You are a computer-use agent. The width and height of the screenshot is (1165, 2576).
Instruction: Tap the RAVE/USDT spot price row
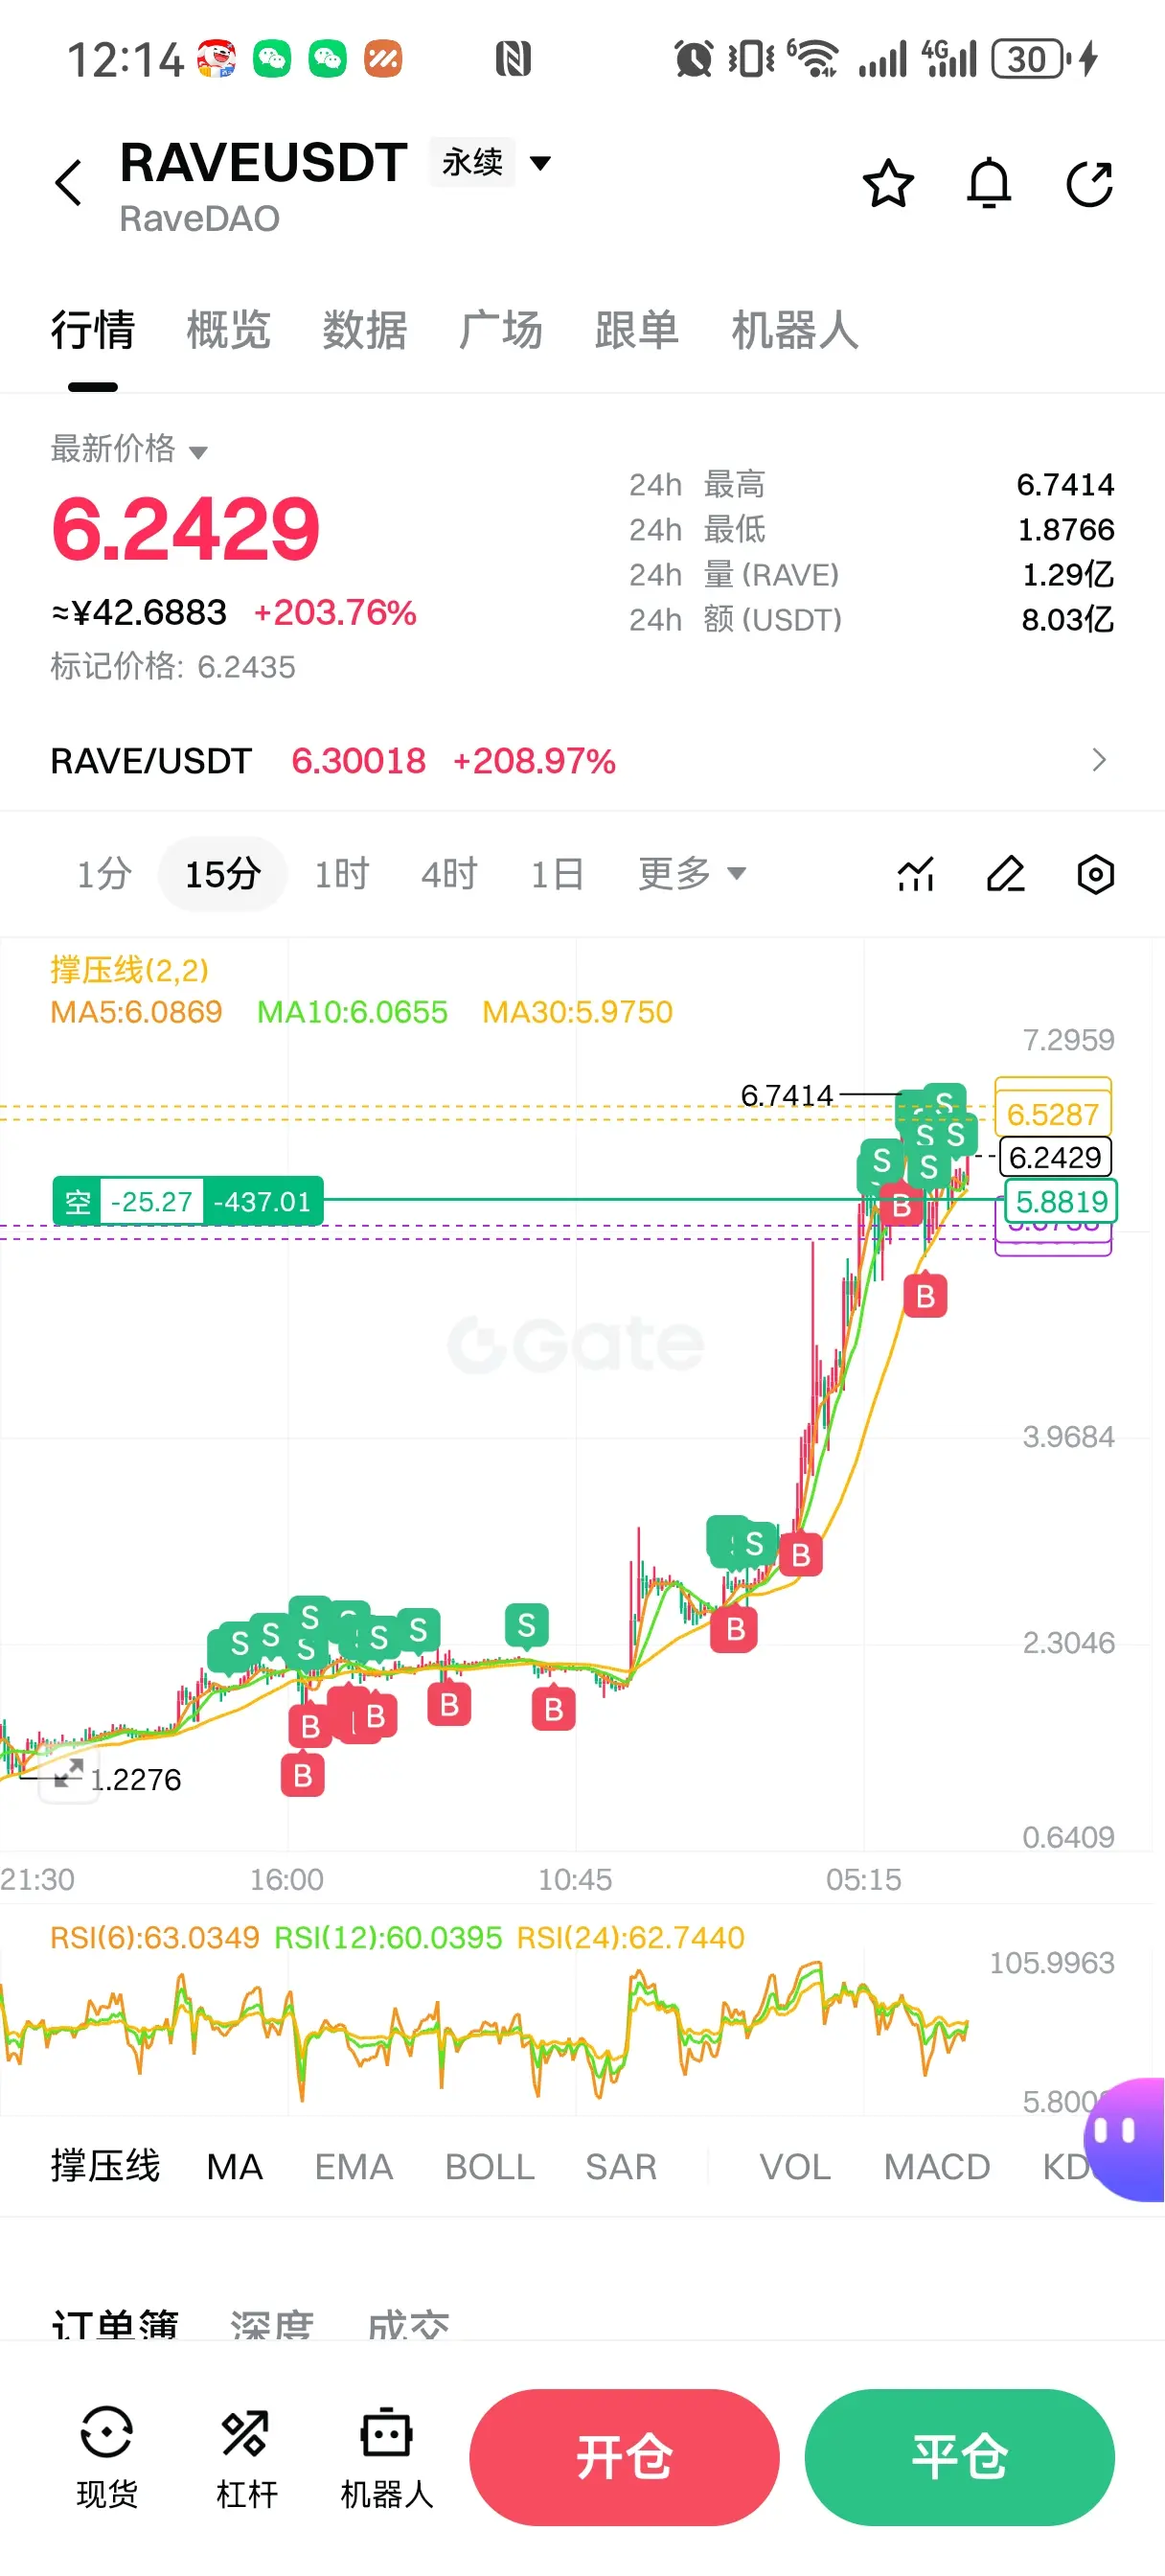tap(582, 760)
